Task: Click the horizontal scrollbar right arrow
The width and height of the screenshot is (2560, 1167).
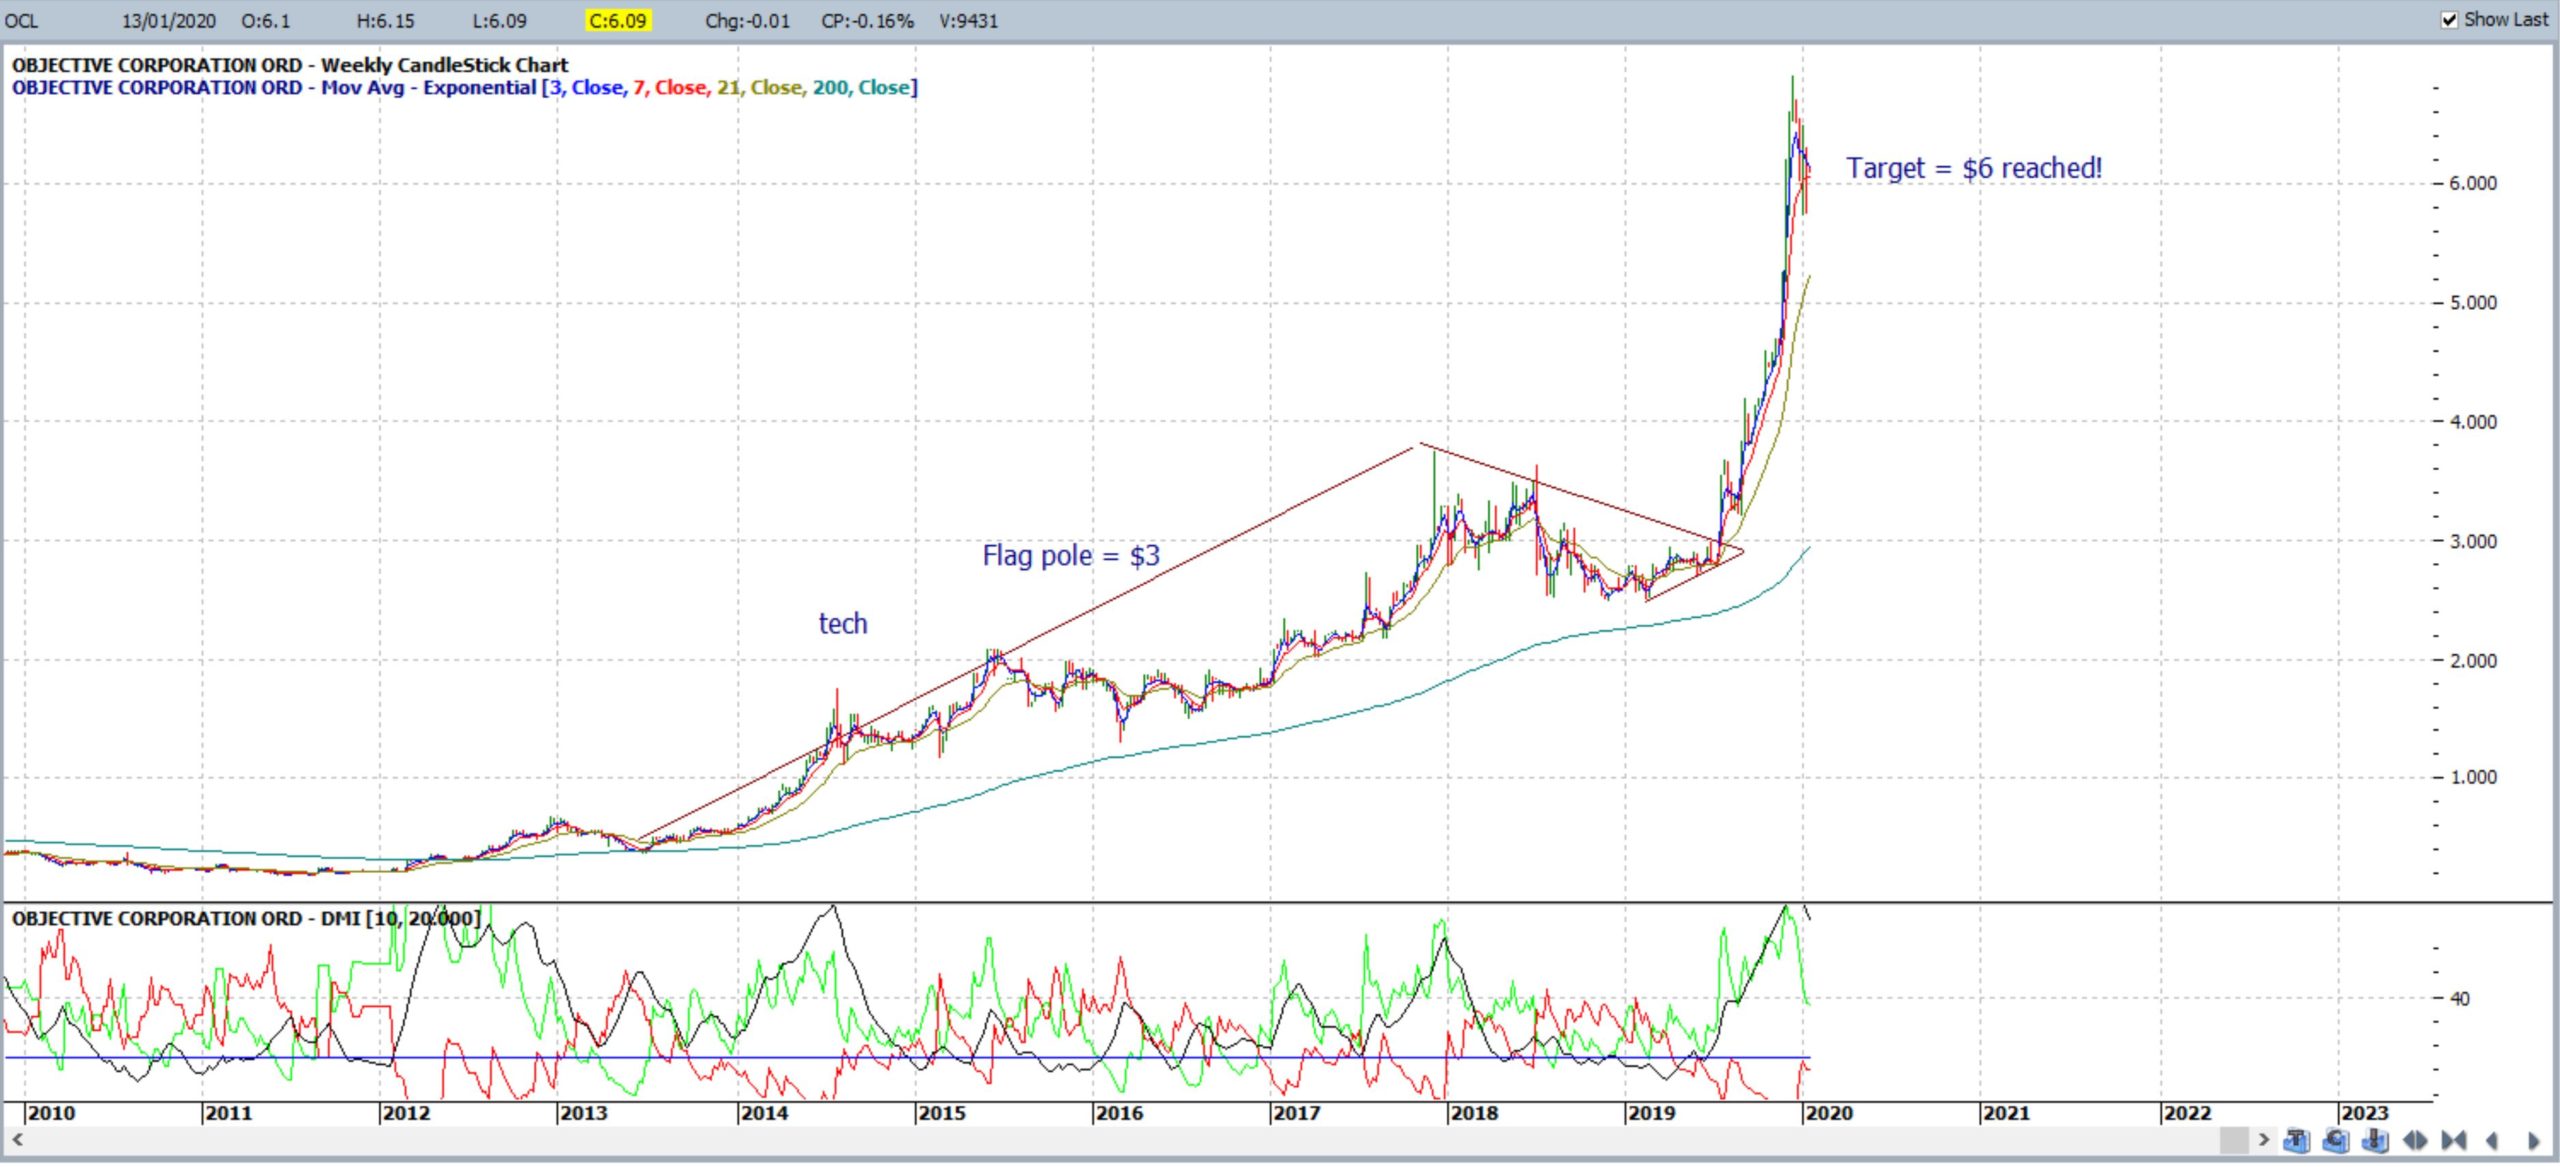Action: pos(2264,1139)
